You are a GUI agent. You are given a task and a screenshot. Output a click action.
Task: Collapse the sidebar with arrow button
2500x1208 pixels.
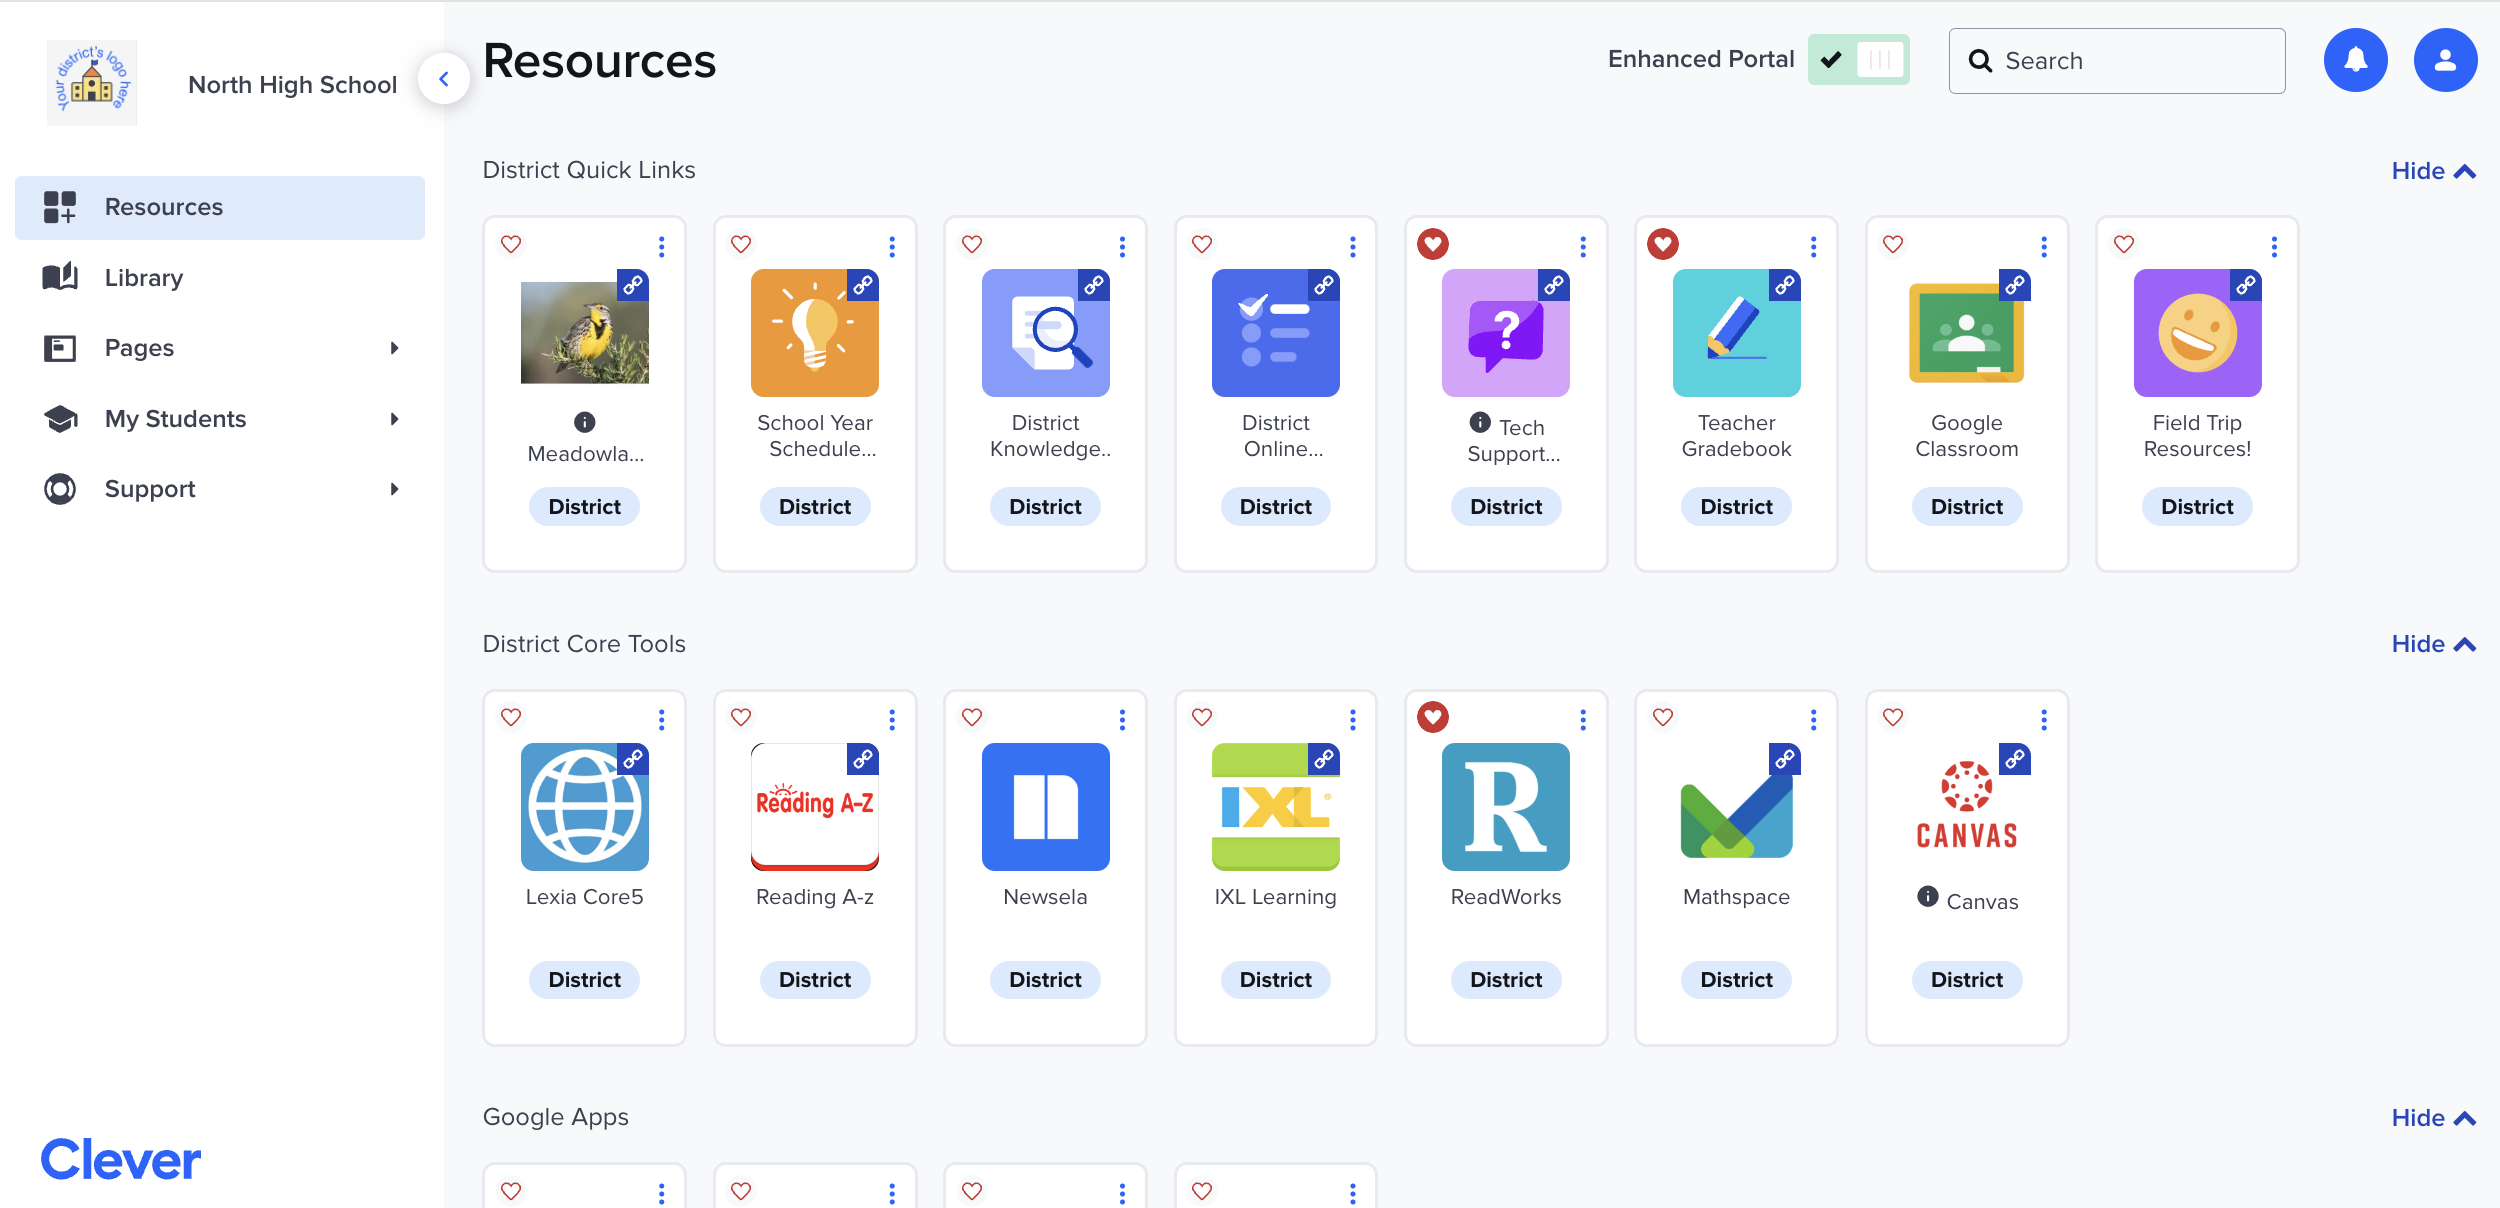click(443, 79)
